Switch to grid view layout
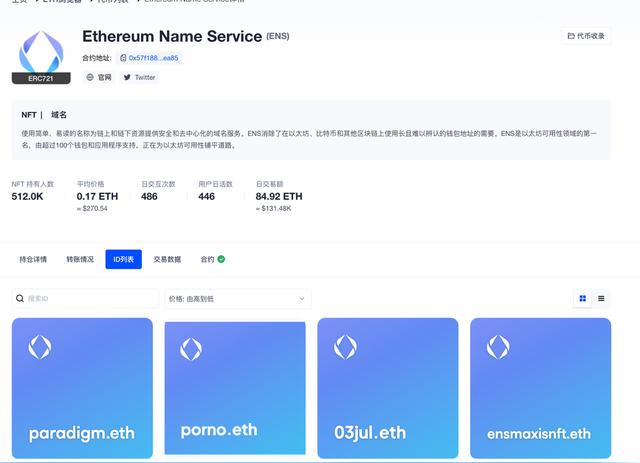This screenshot has height=463, width=640. pos(582,298)
